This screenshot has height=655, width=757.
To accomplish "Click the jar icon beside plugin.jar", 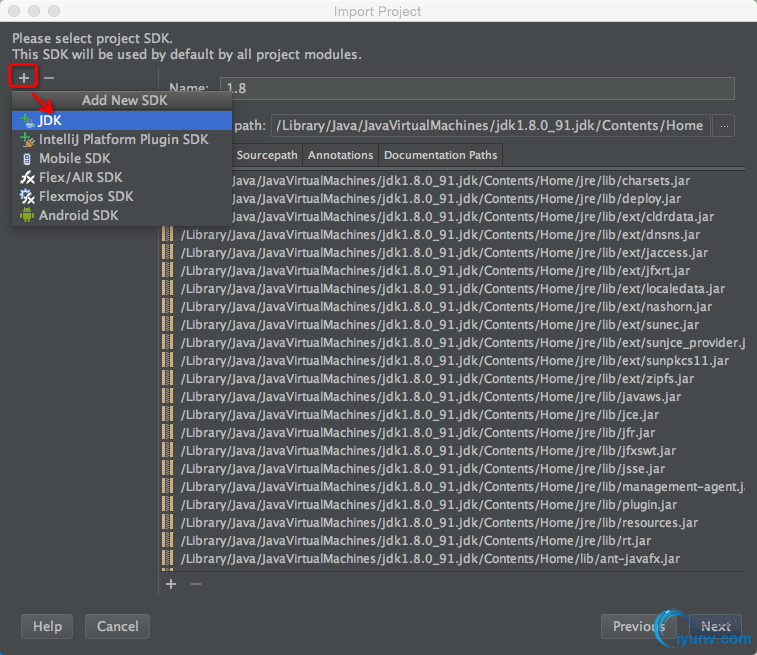I will pyautogui.click(x=168, y=505).
